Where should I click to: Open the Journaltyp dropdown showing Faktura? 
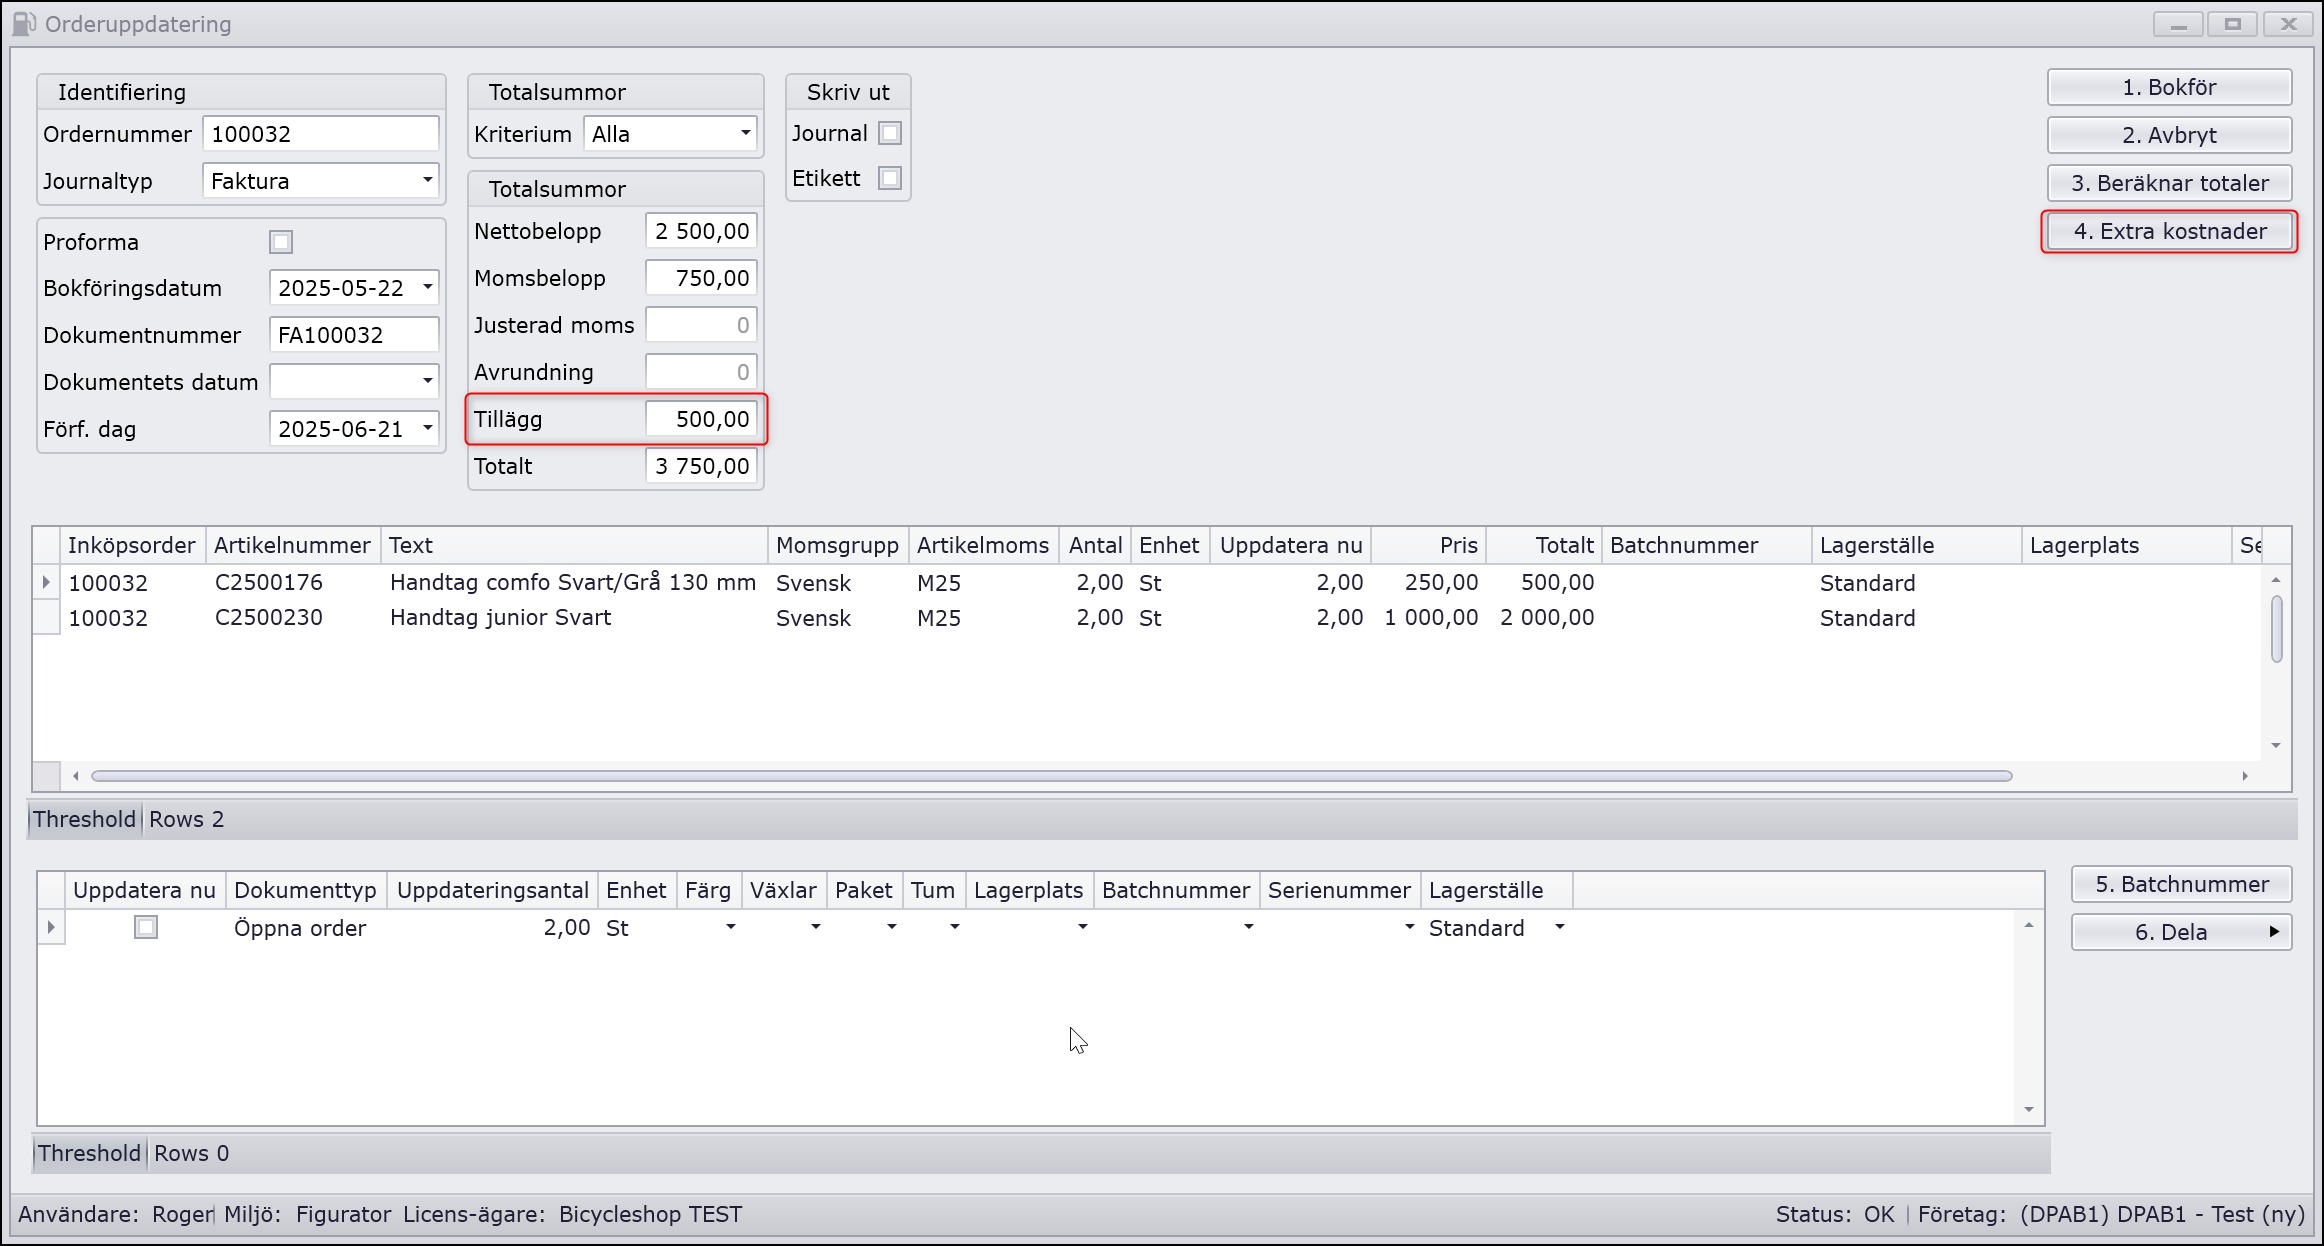[x=427, y=181]
